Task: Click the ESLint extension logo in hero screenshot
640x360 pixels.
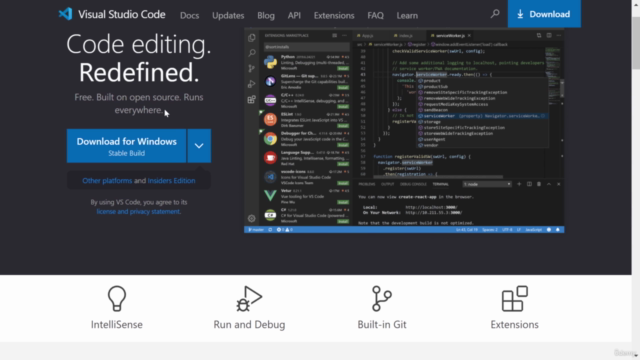Action: [270, 119]
